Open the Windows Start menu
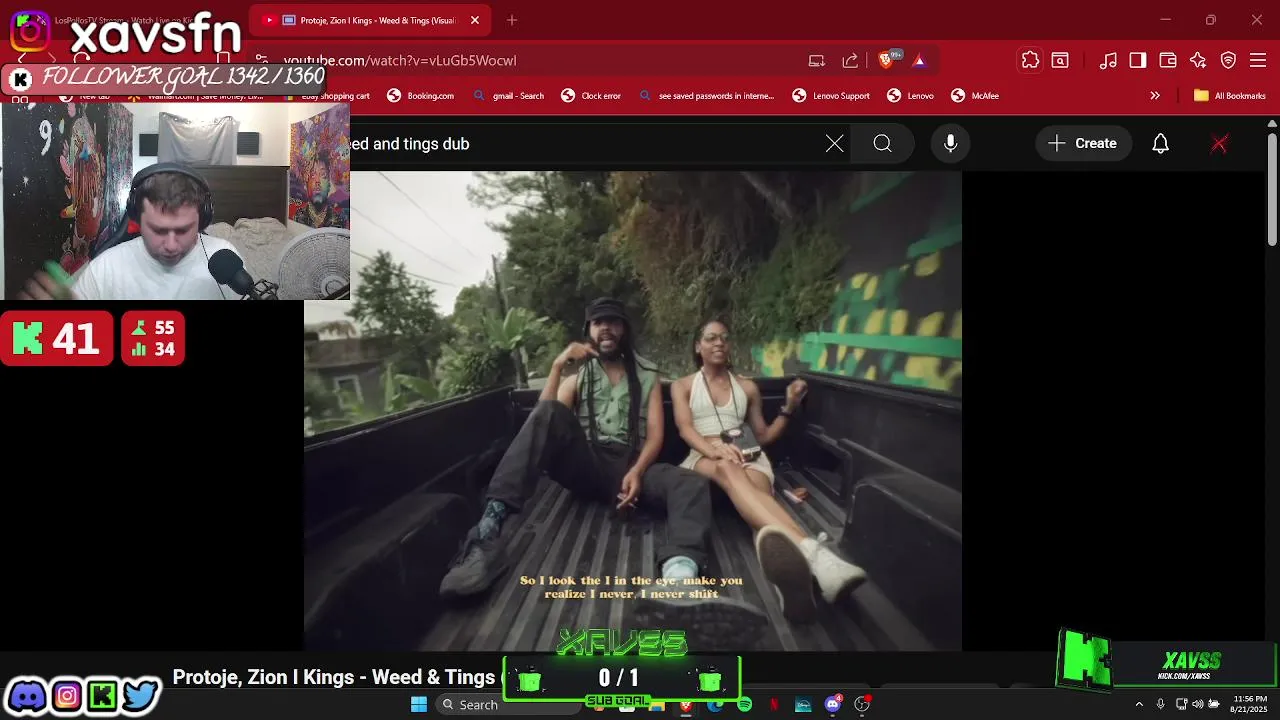The image size is (1280, 720). 419,704
